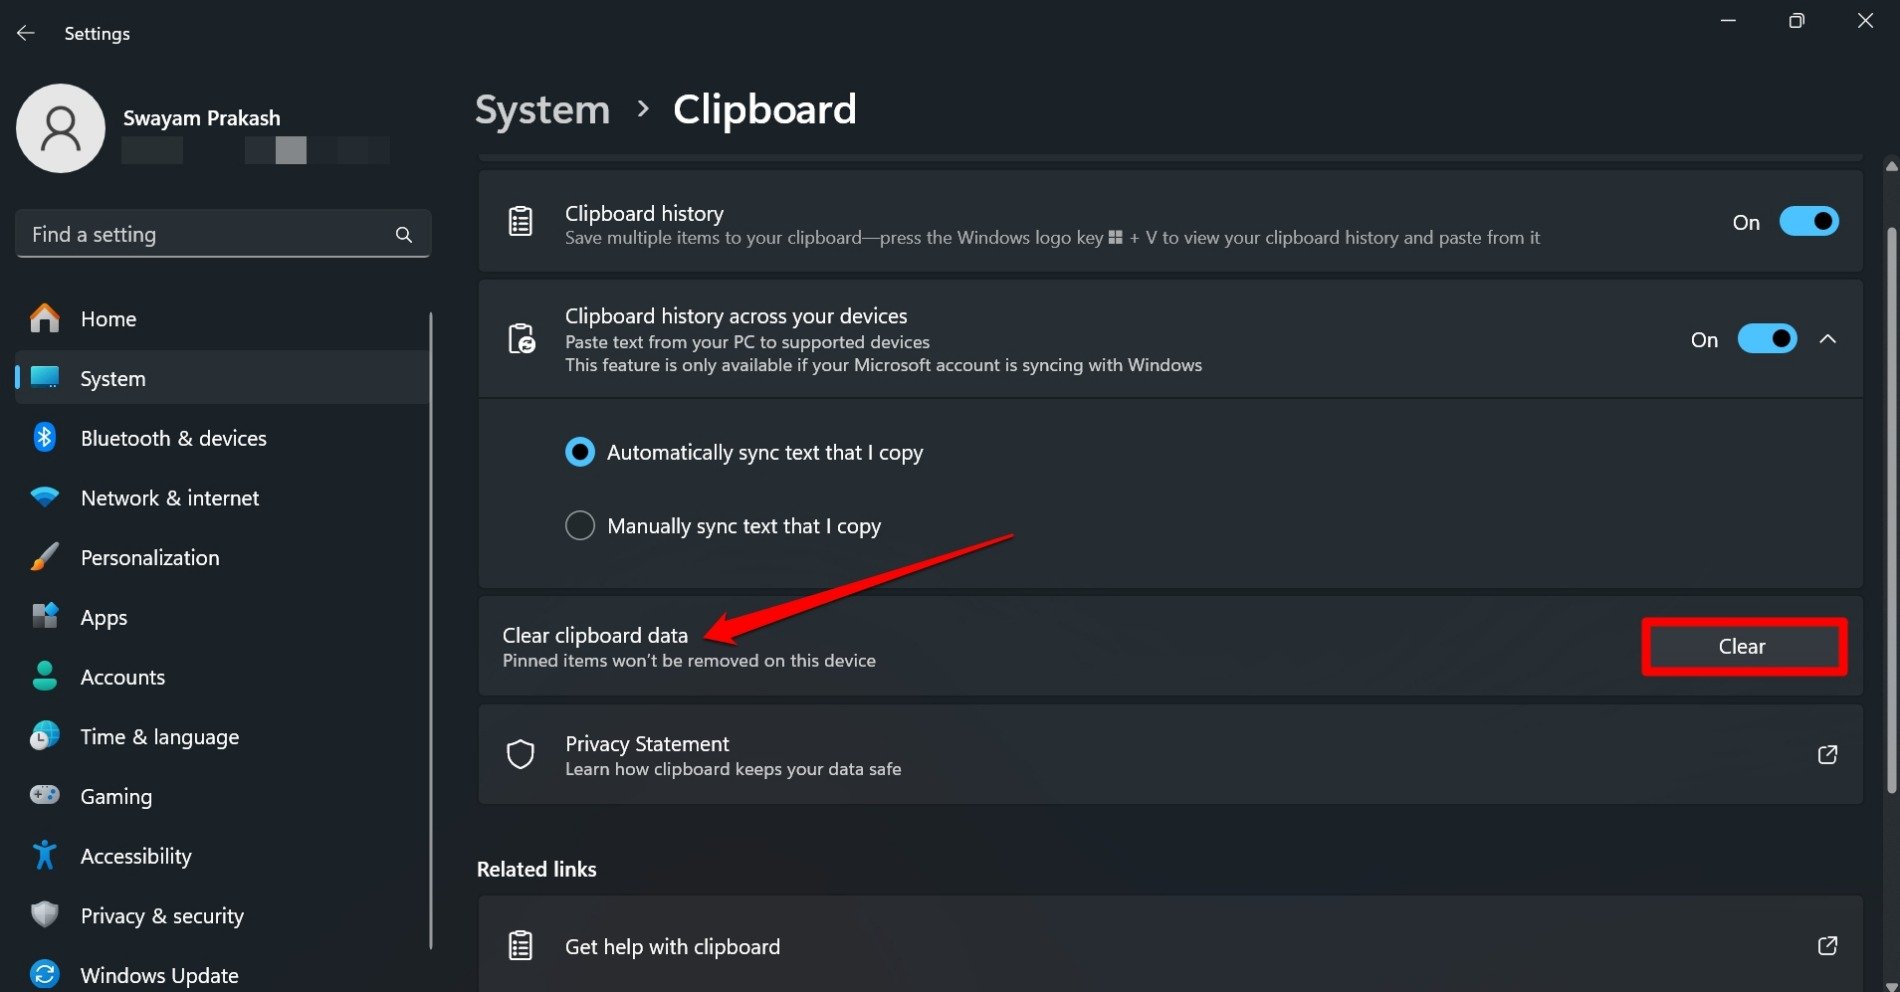The height and width of the screenshot is (992, 1900).
Task: Click the Network & internet wifi icon
Action: pos(45,497)
